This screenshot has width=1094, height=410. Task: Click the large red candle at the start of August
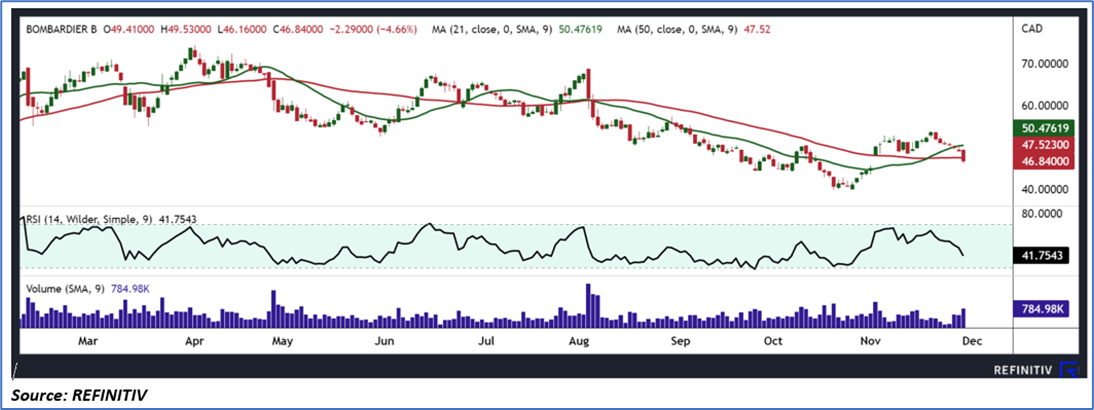pyautogui.click(x=590, y=86)
